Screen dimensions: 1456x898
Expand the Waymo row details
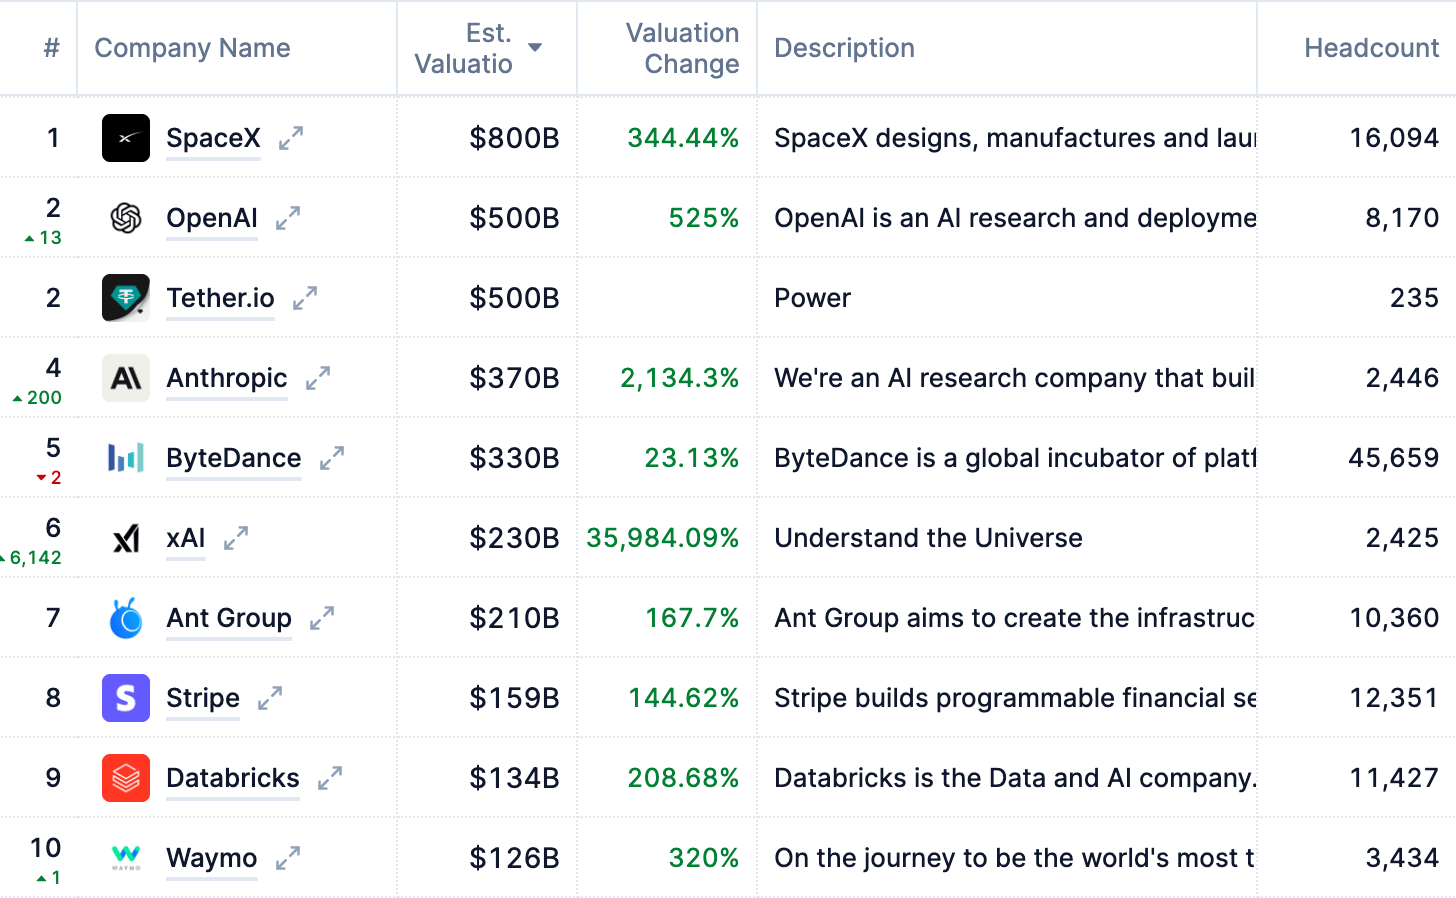[288, 858]
